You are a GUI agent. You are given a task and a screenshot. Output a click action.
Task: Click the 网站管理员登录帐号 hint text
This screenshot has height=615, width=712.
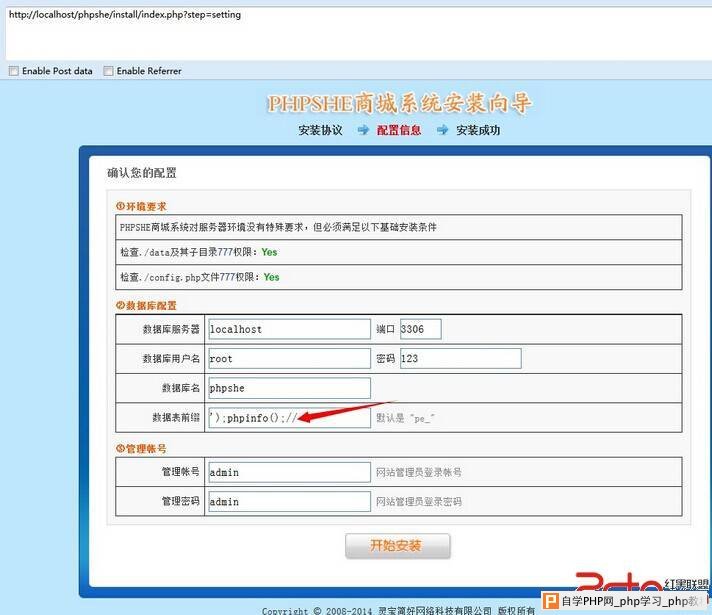tap(419, 472)
